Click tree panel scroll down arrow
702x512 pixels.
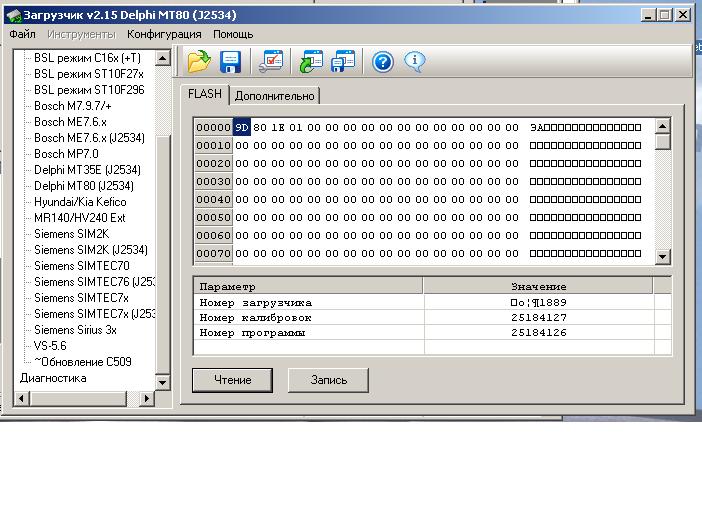[163, 383]
